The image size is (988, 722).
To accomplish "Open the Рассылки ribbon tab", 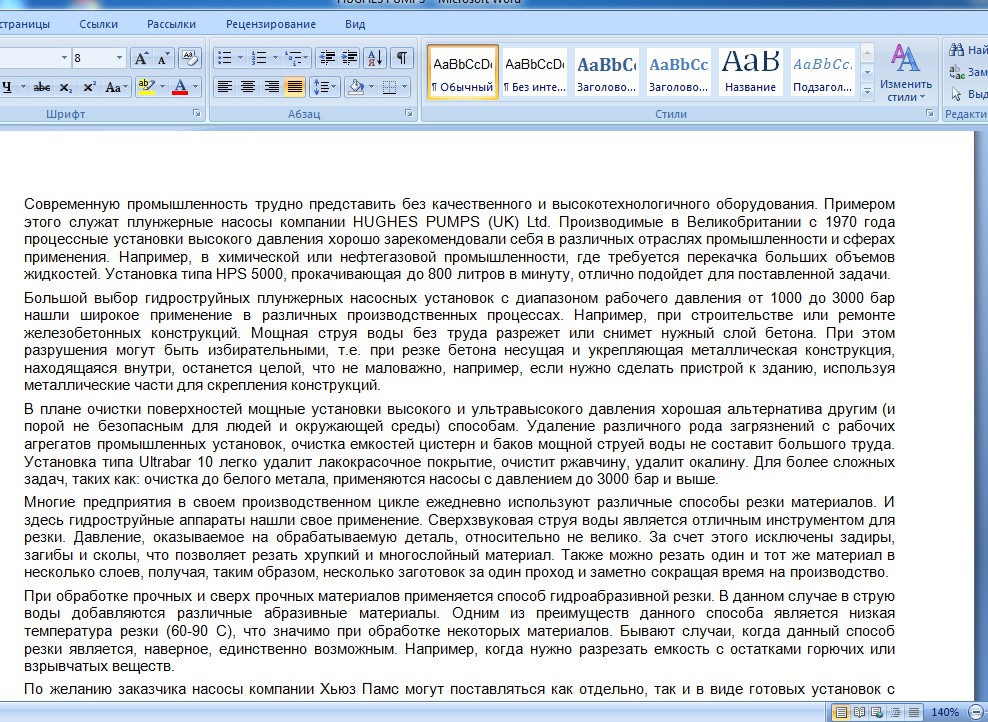I will point(171,24).
